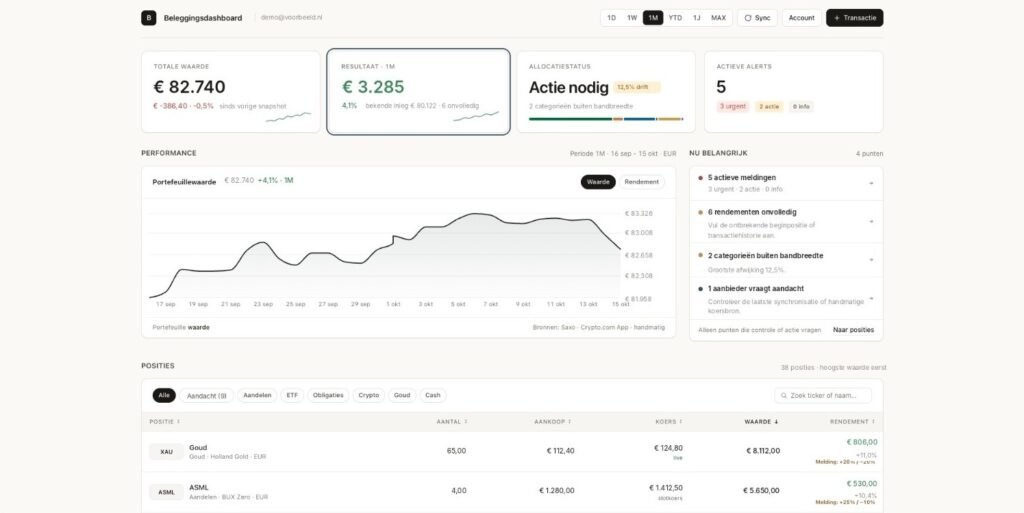This screenshot has height=513, width=1024.
Task: Select the MAX period
Action: [718, 18]
